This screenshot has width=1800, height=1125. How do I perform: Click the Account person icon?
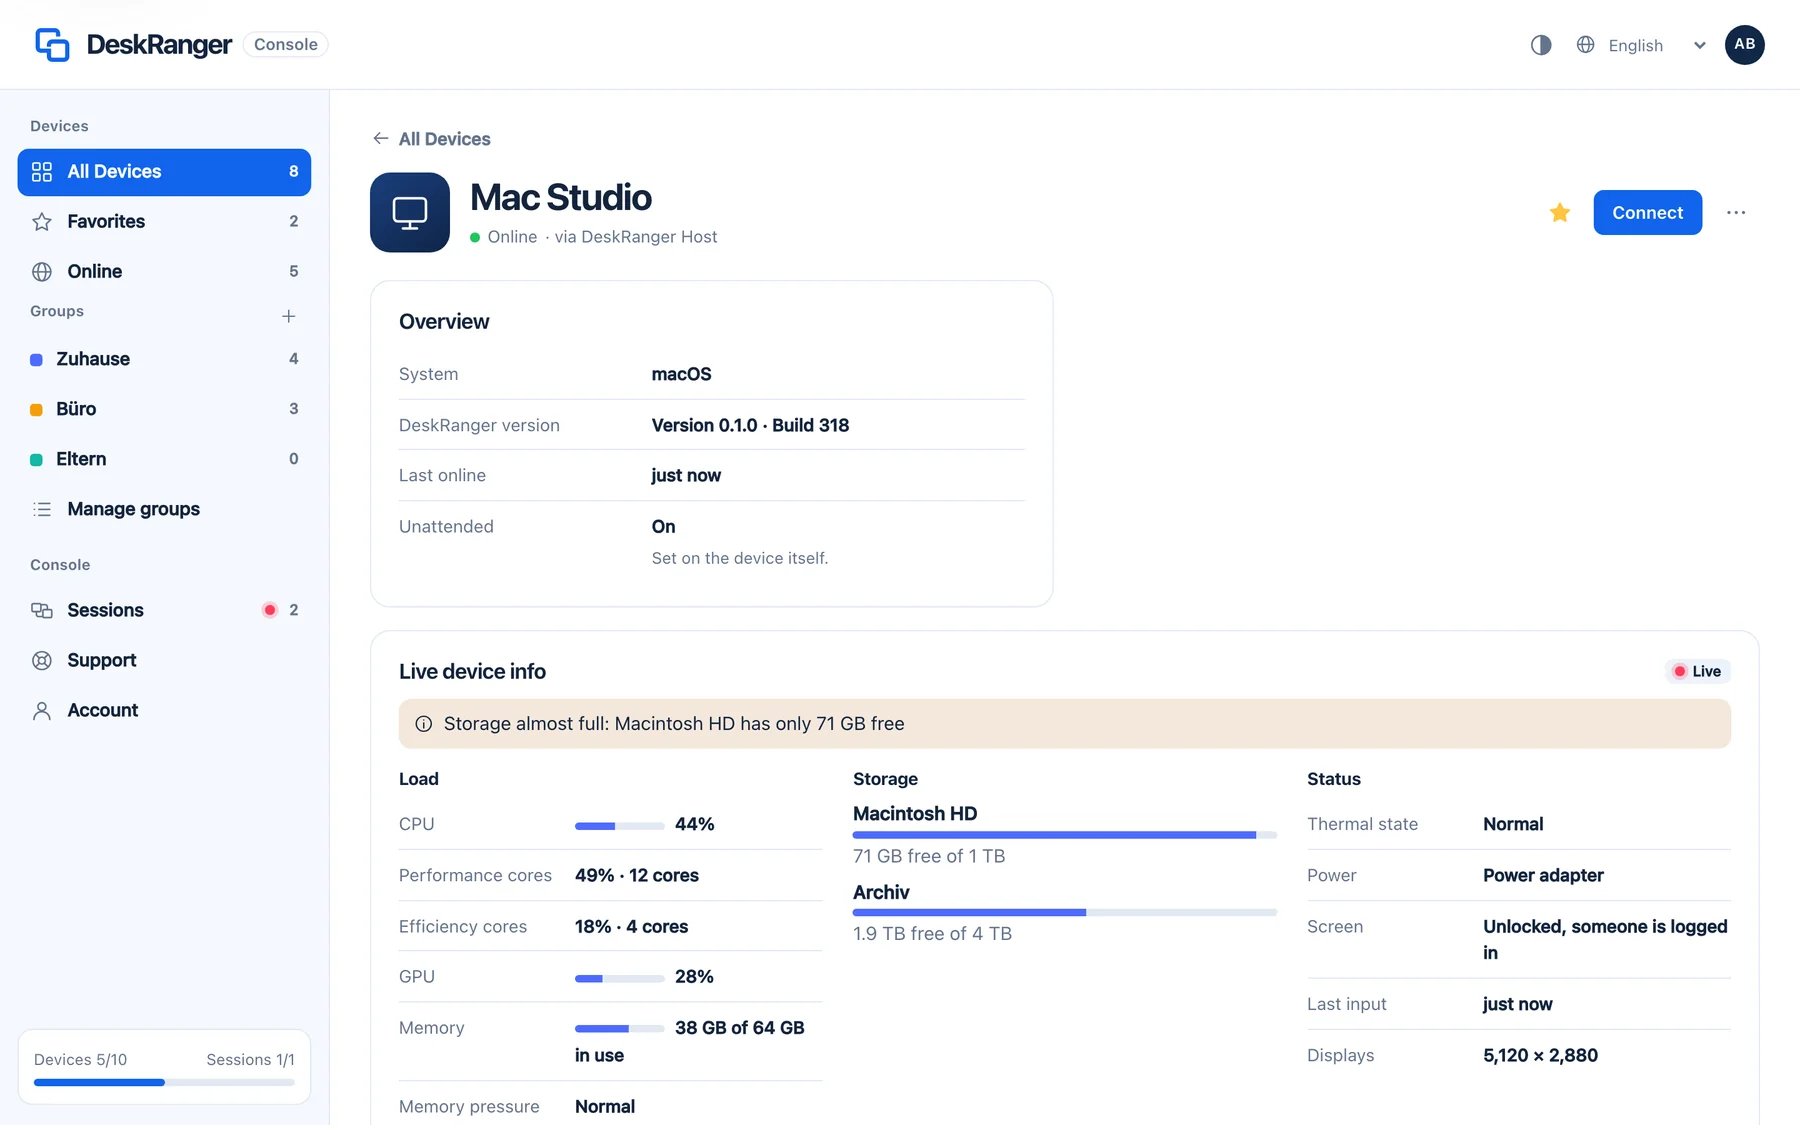click(42, 710)
